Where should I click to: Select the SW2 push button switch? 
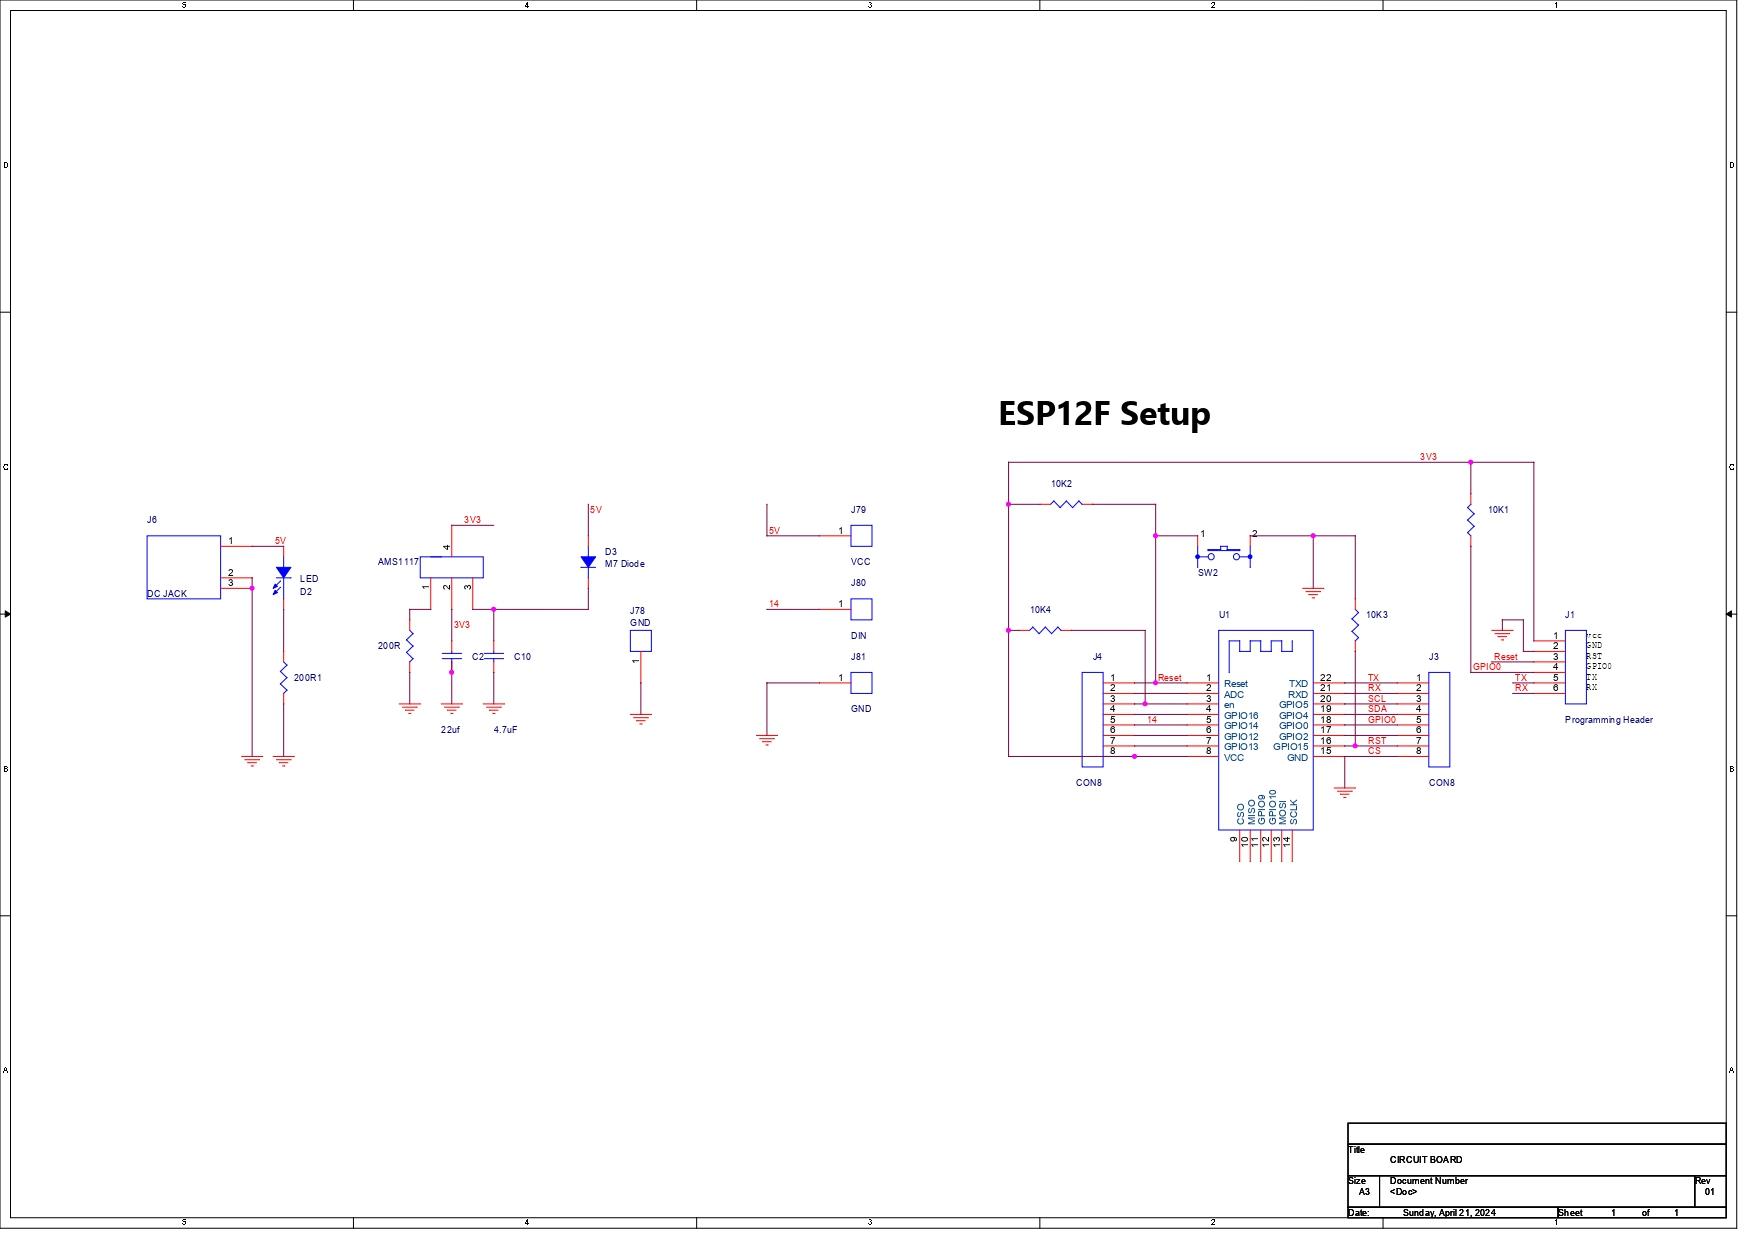coord(1224,554)
